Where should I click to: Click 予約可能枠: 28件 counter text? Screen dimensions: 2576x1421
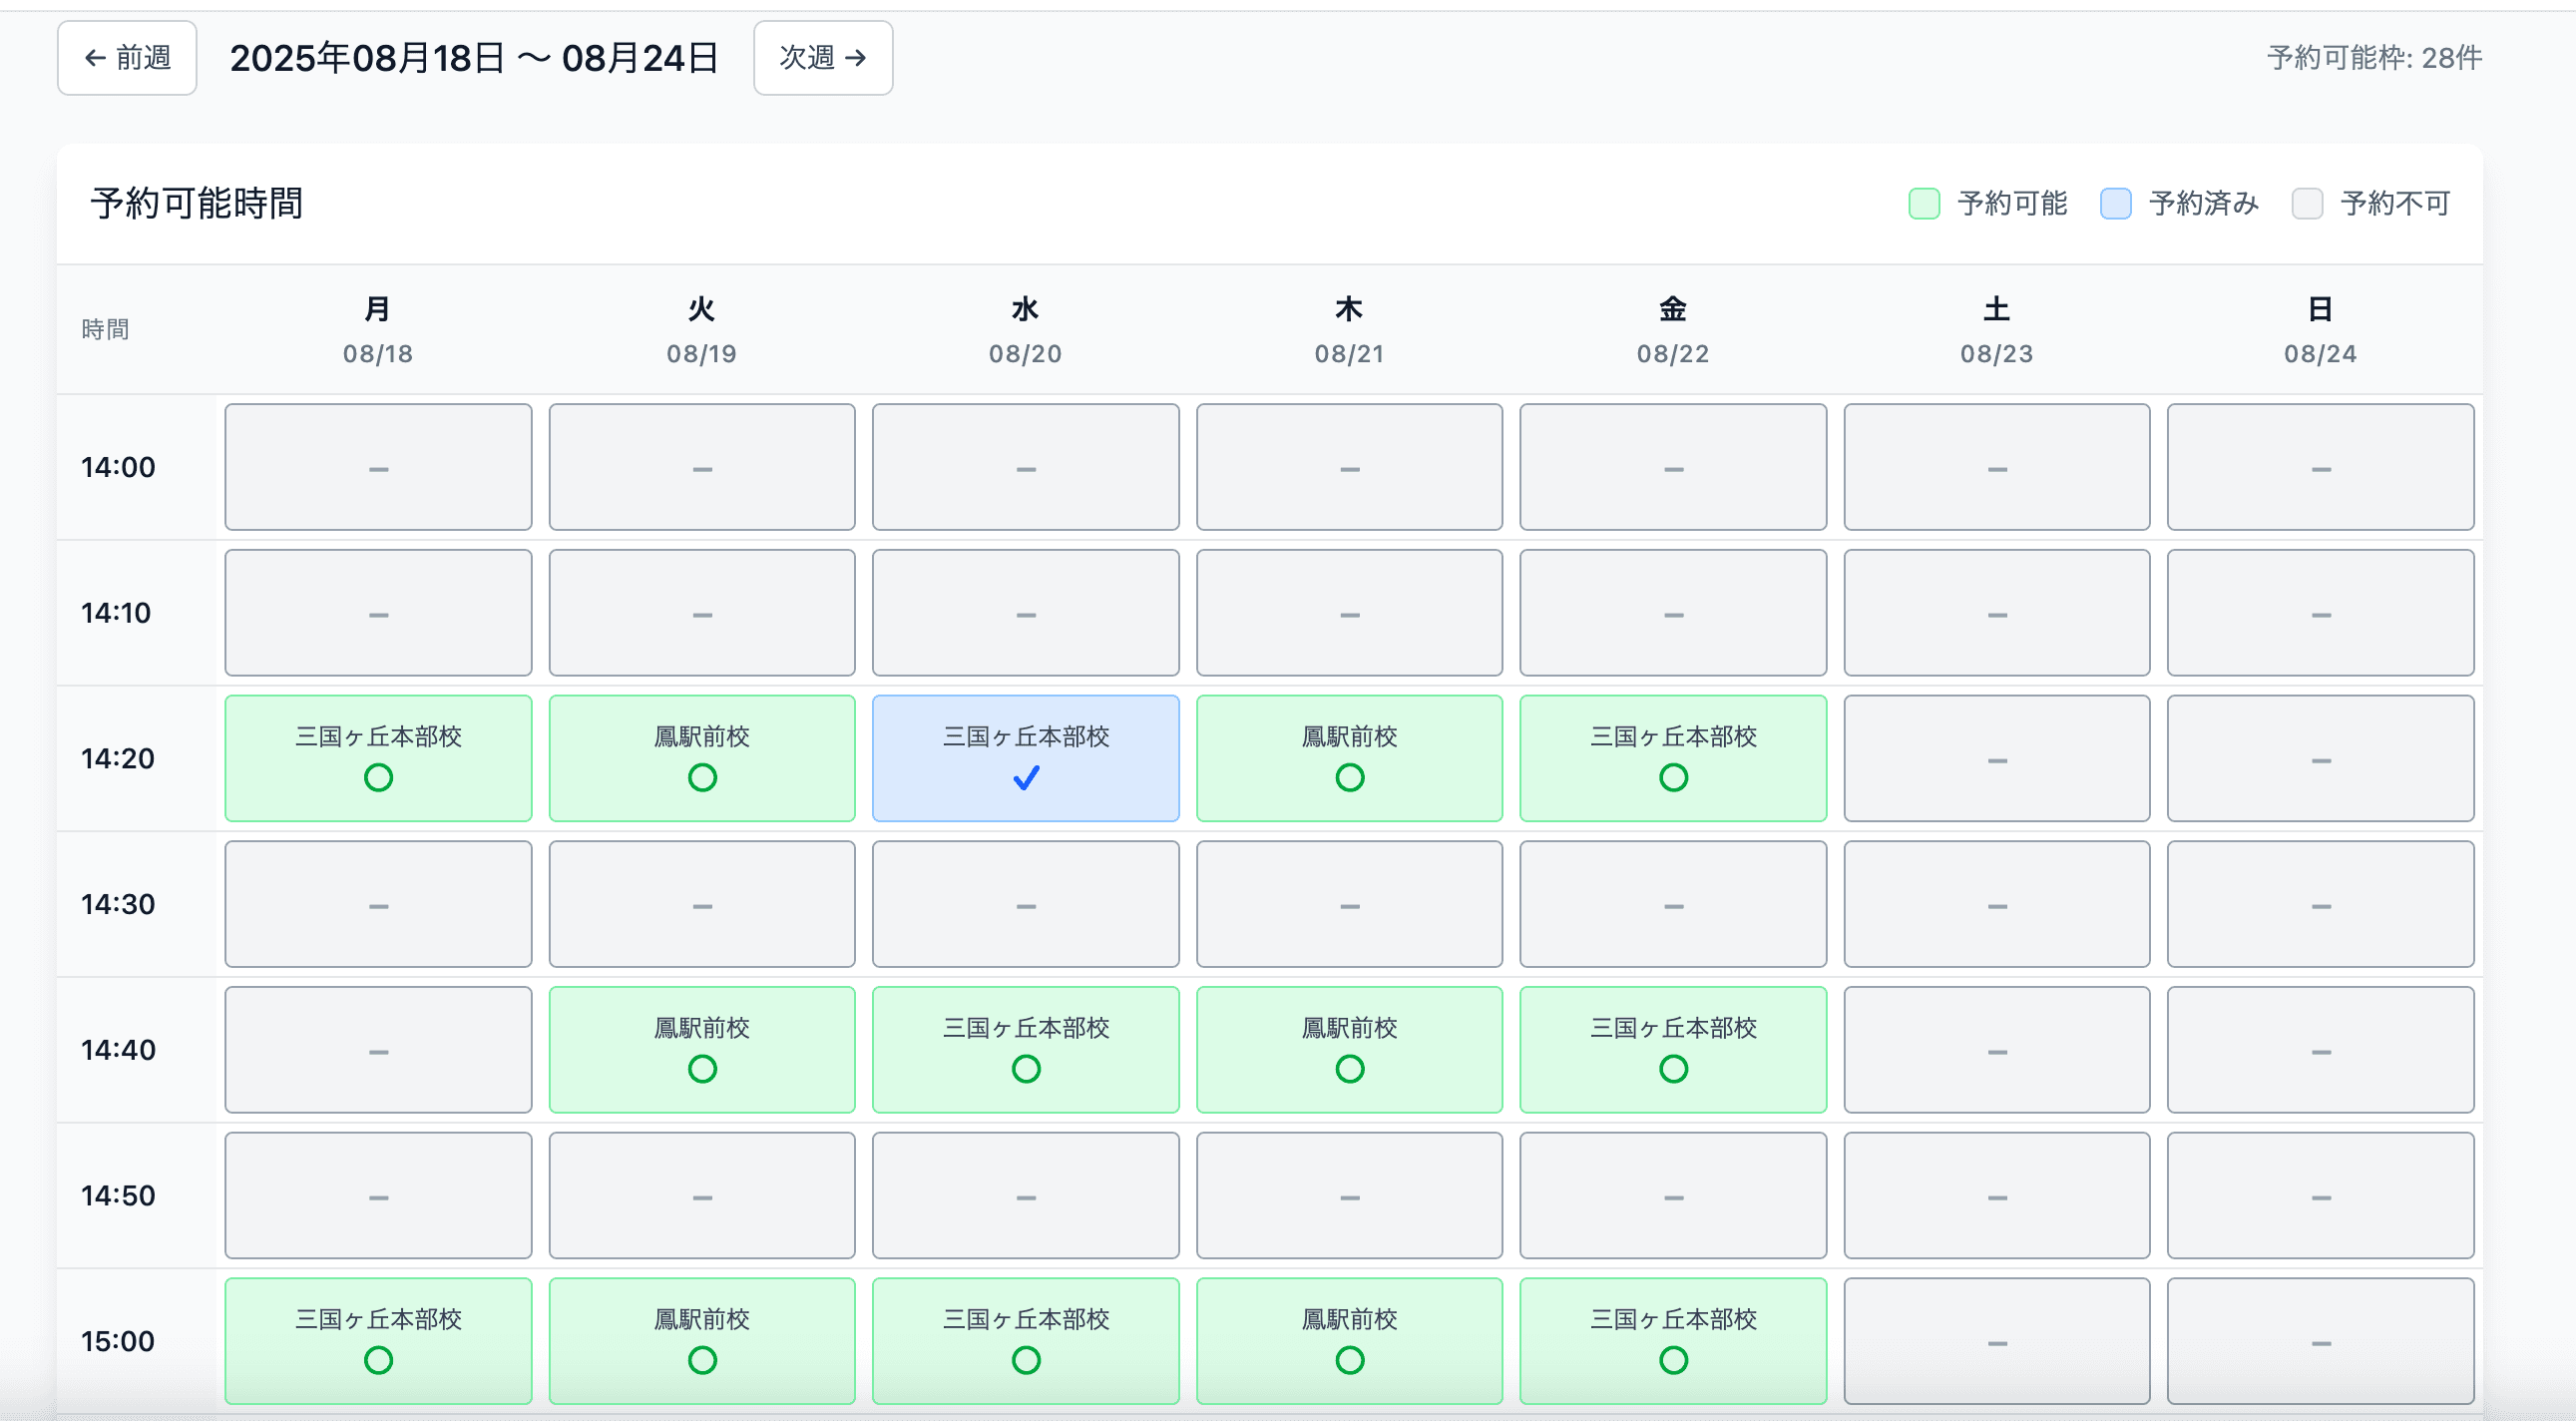click(2374, 58)
